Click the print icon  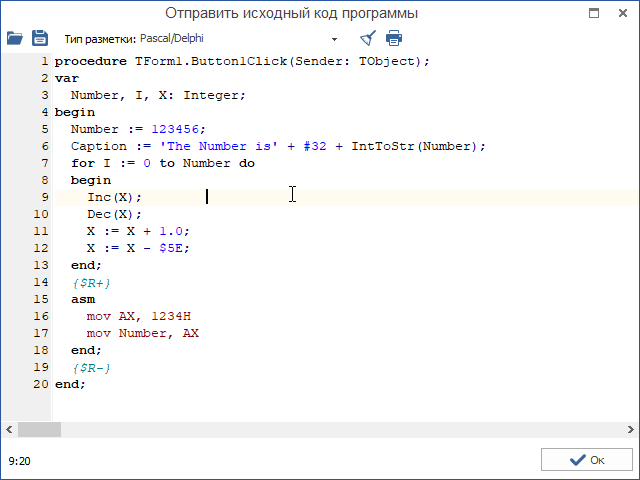click(x=394, y=38)
